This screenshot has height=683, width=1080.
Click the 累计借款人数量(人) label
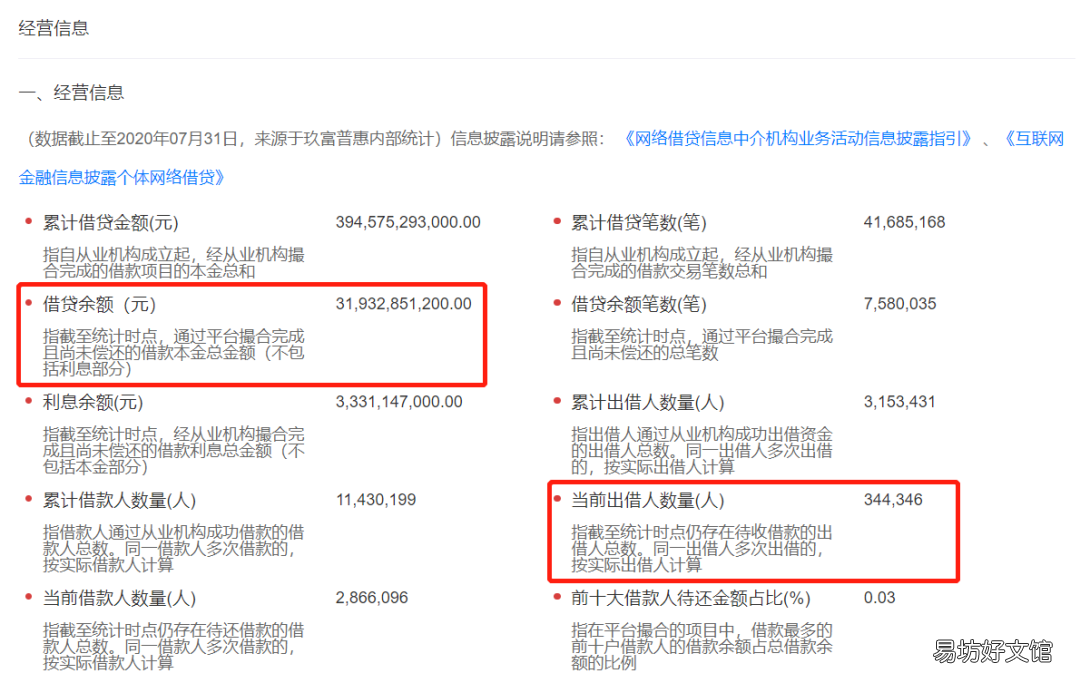[x=119, y=500]
